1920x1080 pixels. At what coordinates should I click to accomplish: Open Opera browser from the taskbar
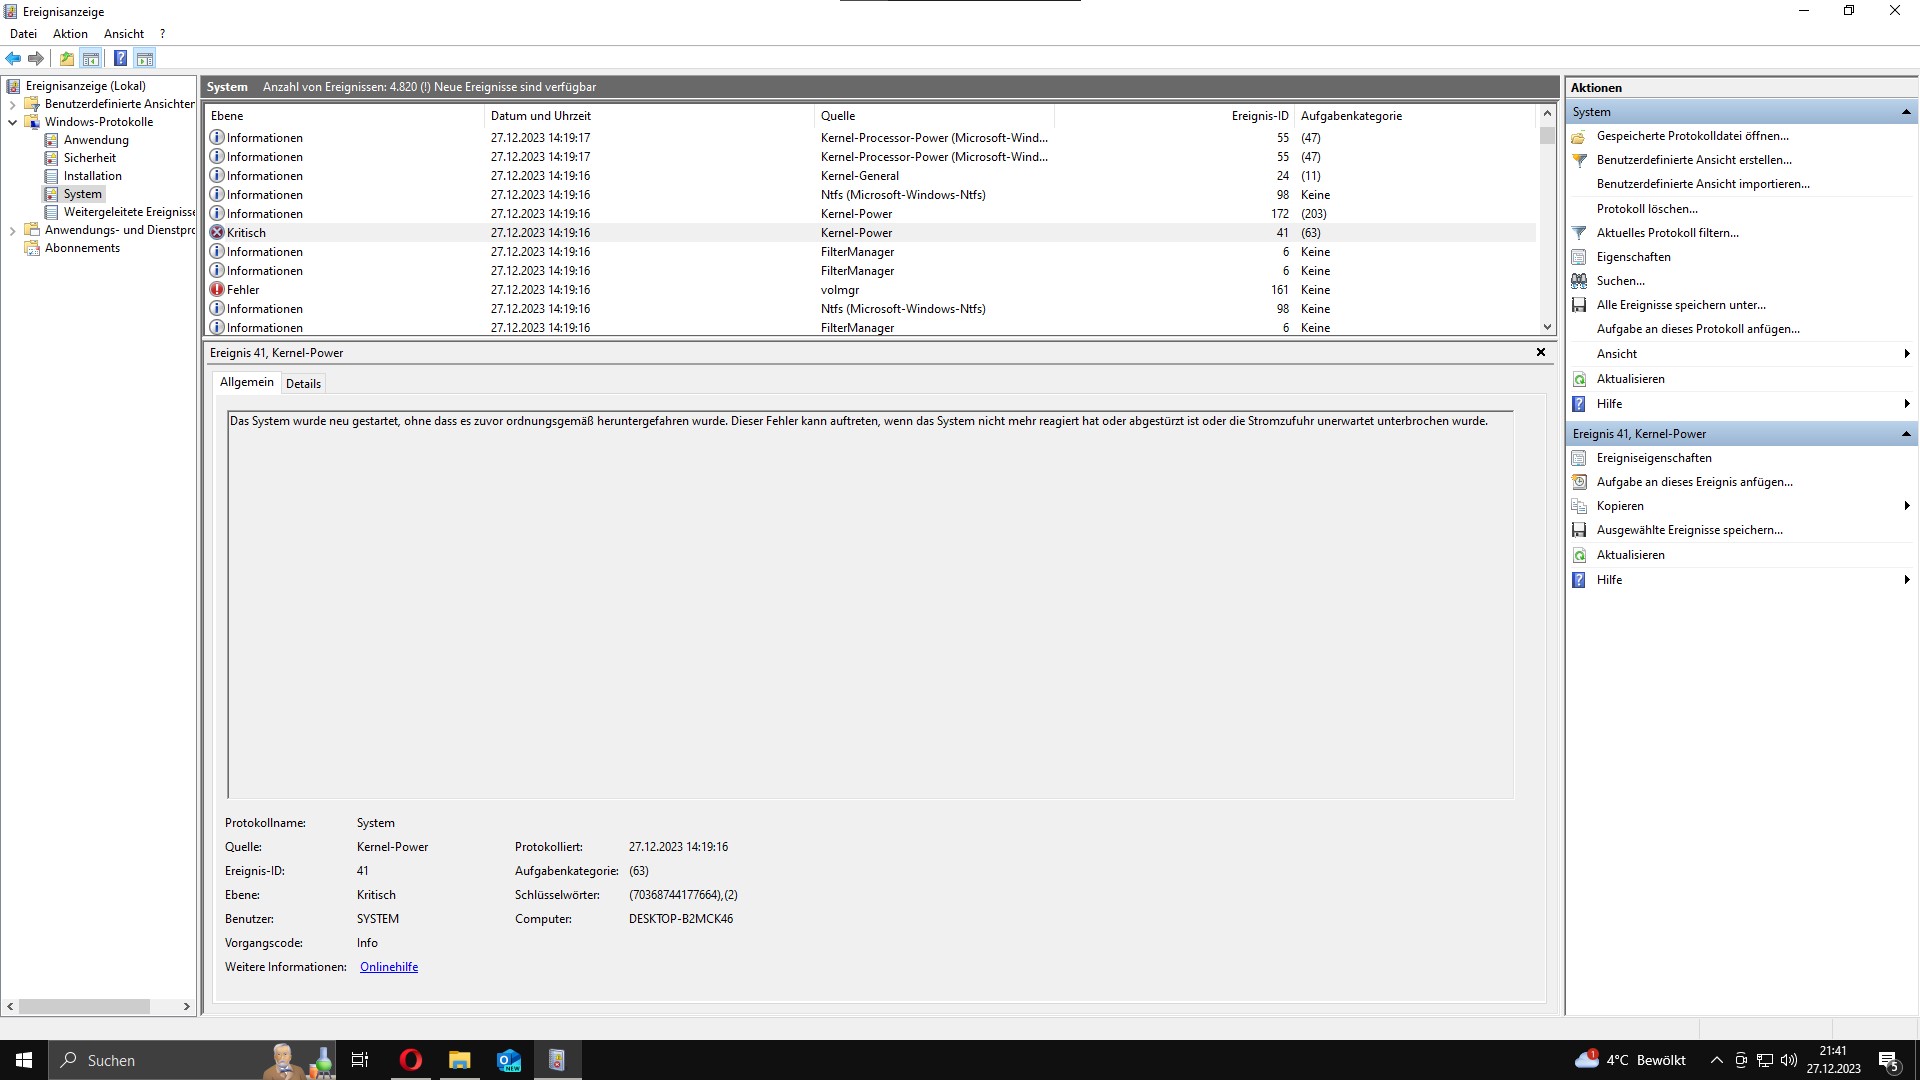pyautogui.click(x=410, y=1060)
